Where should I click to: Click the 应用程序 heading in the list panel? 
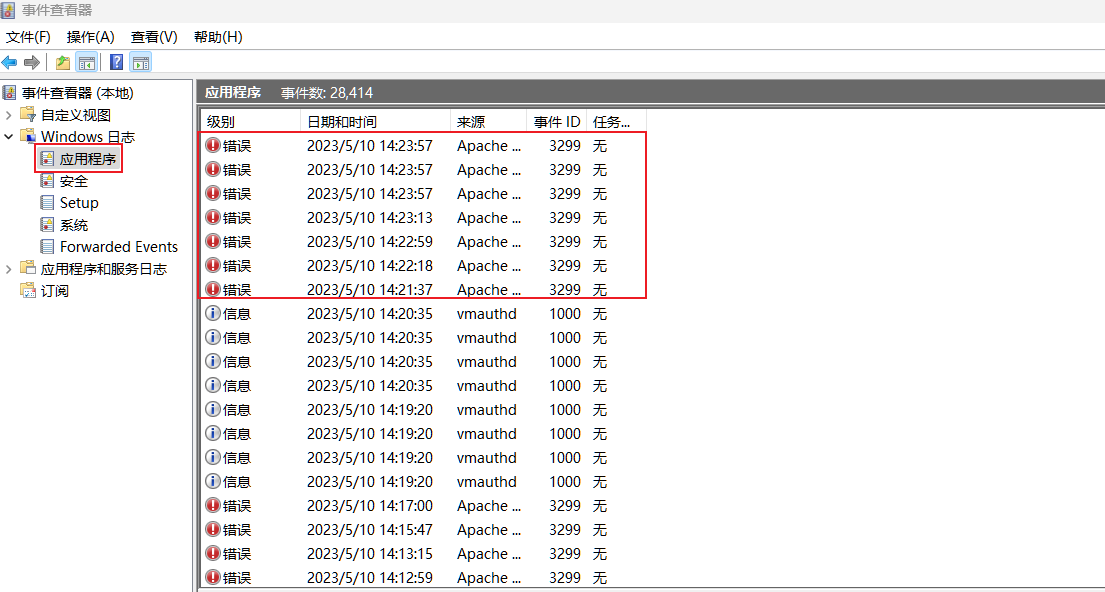click(x=233, y=92)
